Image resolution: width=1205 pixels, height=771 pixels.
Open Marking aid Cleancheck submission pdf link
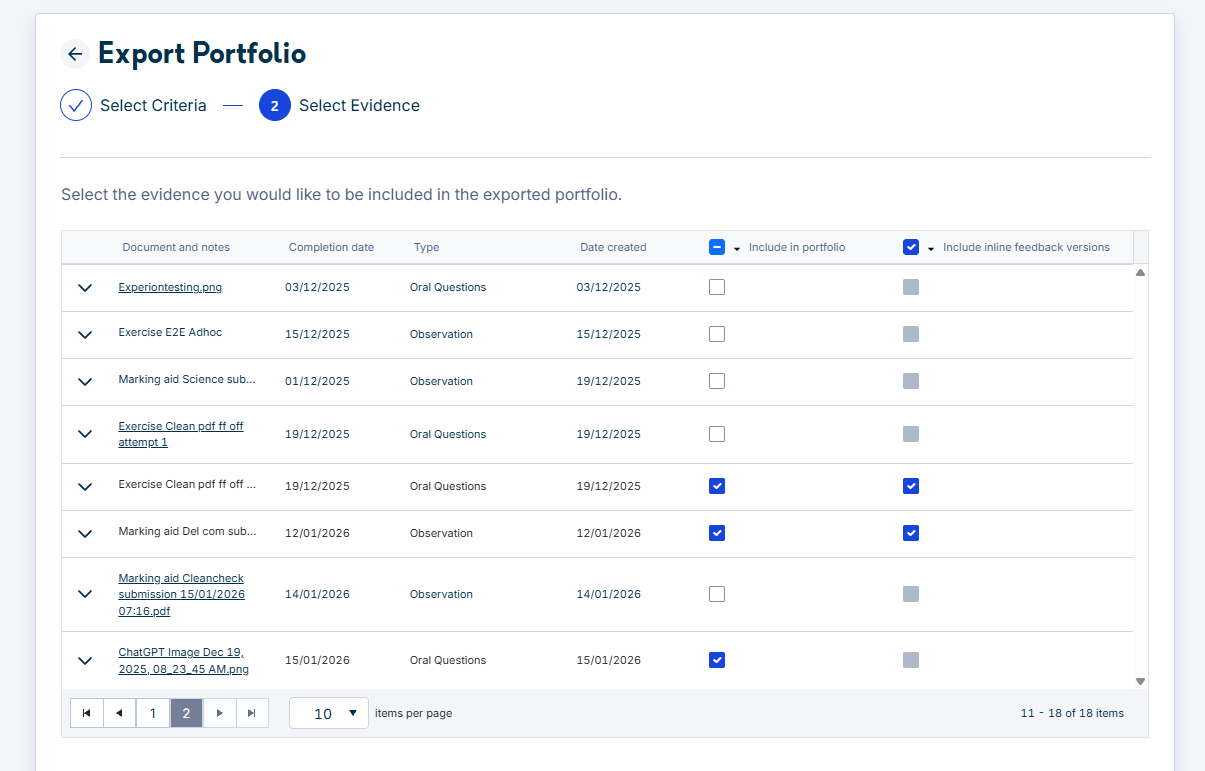pyautogui.click(x=182, y=594)
